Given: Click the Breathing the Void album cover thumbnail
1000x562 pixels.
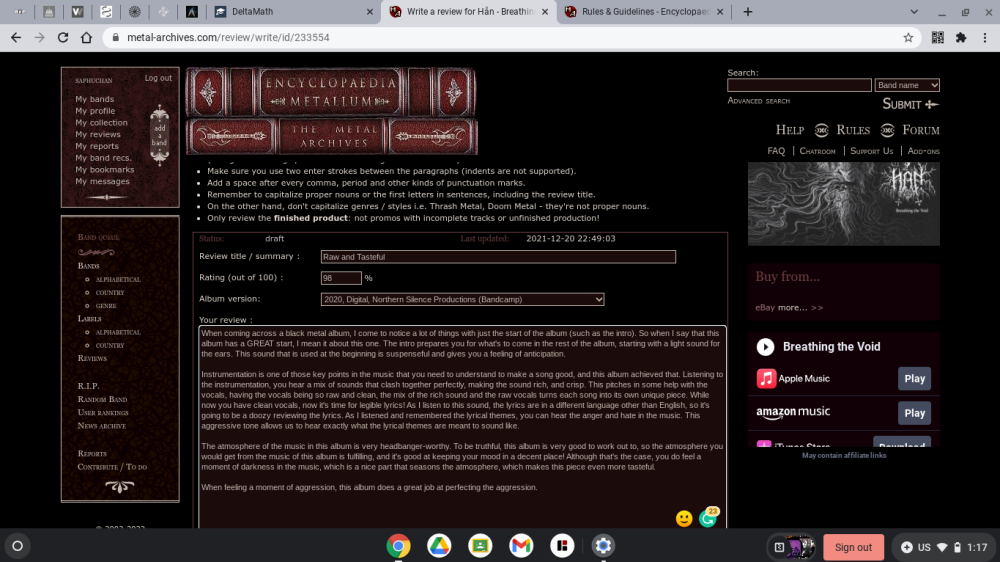Looking at the screenshot, I should (x=843, y=203).
